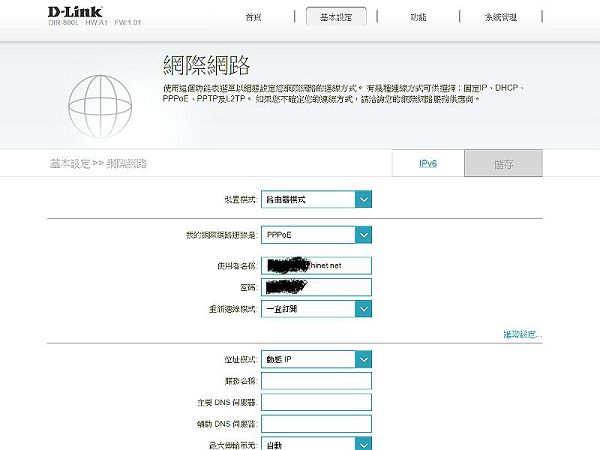Click the globe internet icon
The width and height of the screenshot is (600, 450).
click(x=100, y=106)
